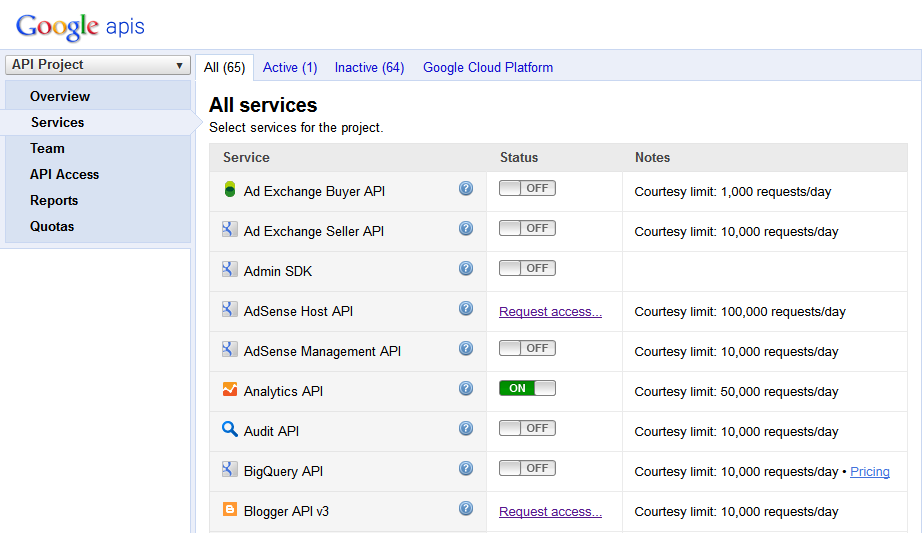Open help icon for Audit API

pos(466,428)
